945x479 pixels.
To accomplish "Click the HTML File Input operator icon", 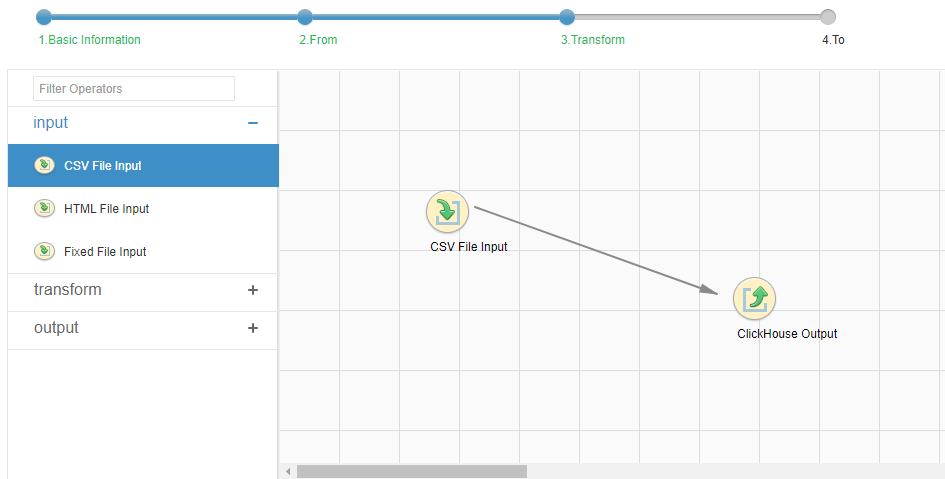I will click(x=44, y=208).
